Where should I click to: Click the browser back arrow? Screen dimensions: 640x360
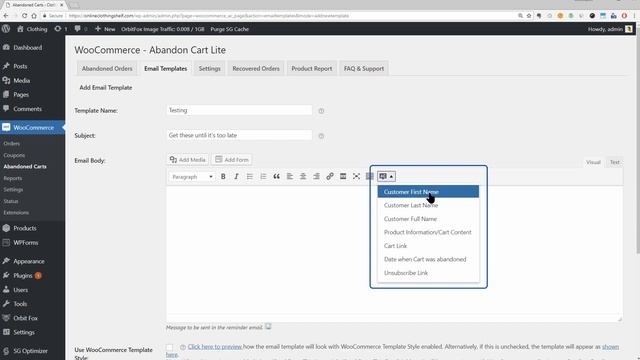point(6,16)
